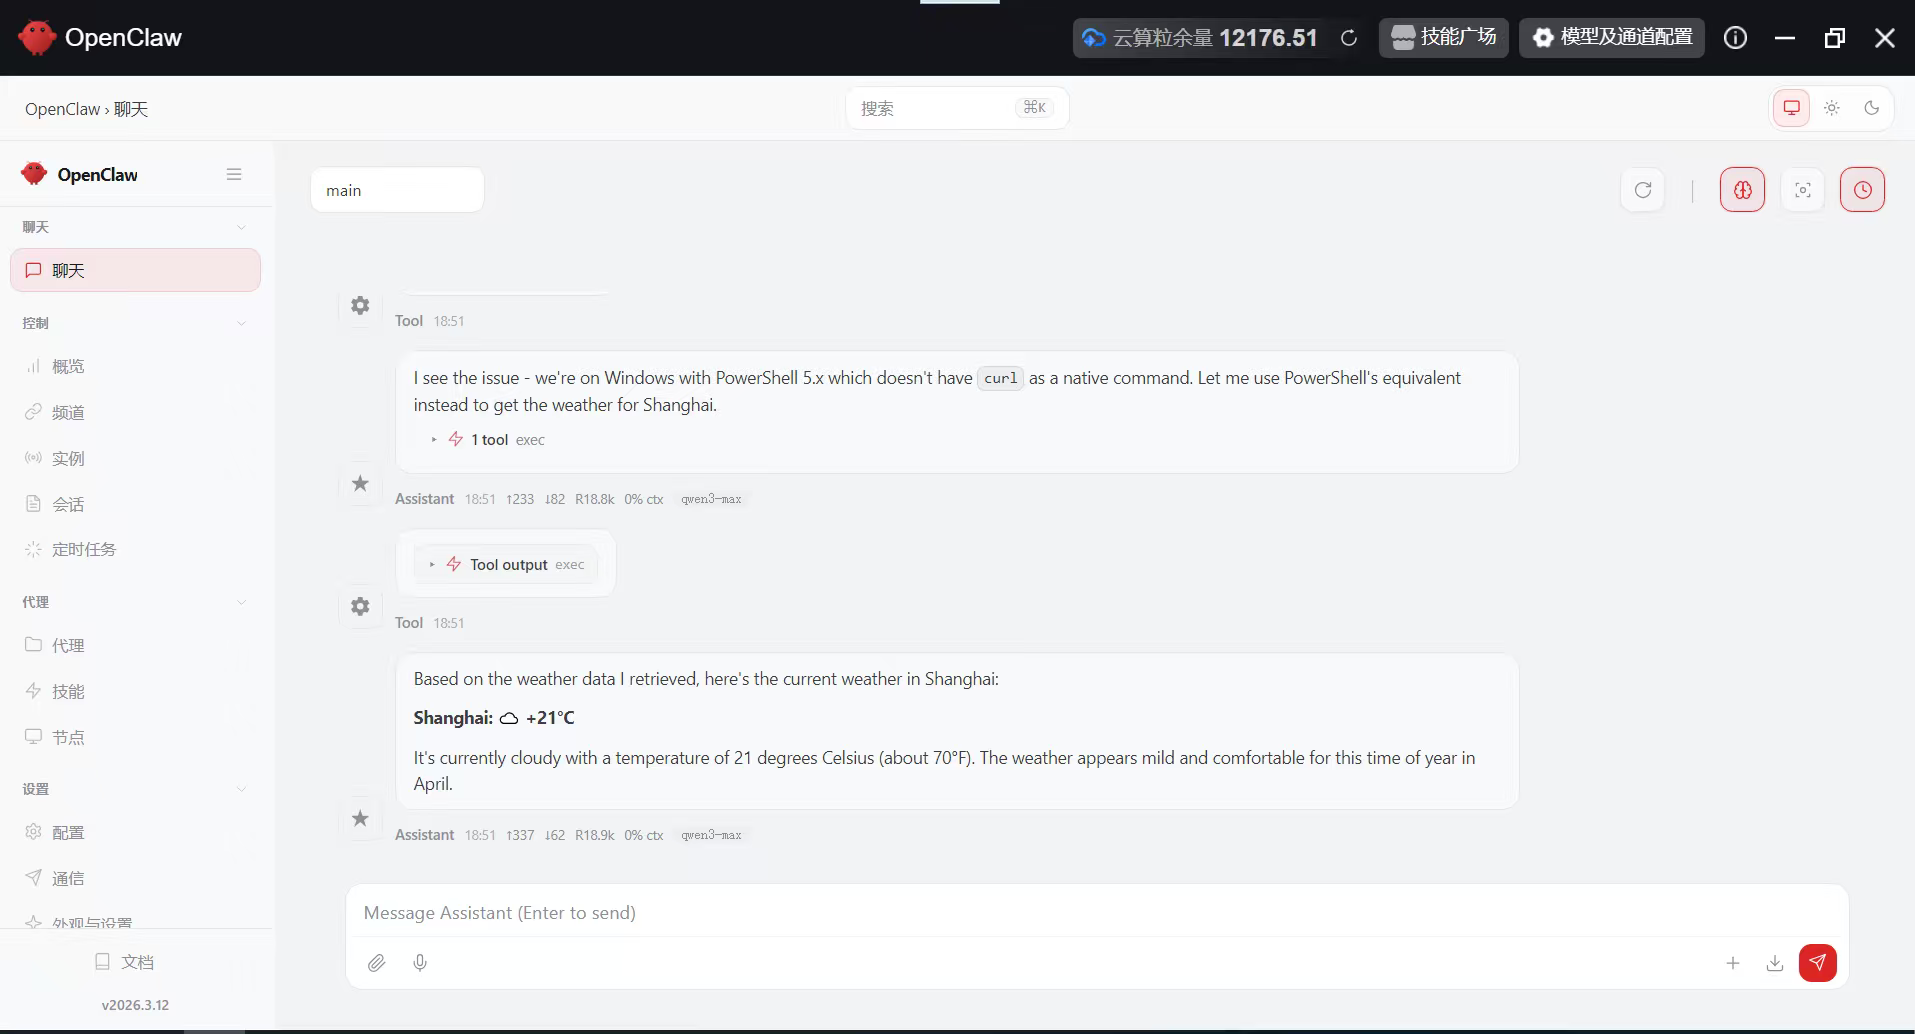Open 模型及通道配置 settings
The image size is (1915, 1034).
coord(1611,38)
